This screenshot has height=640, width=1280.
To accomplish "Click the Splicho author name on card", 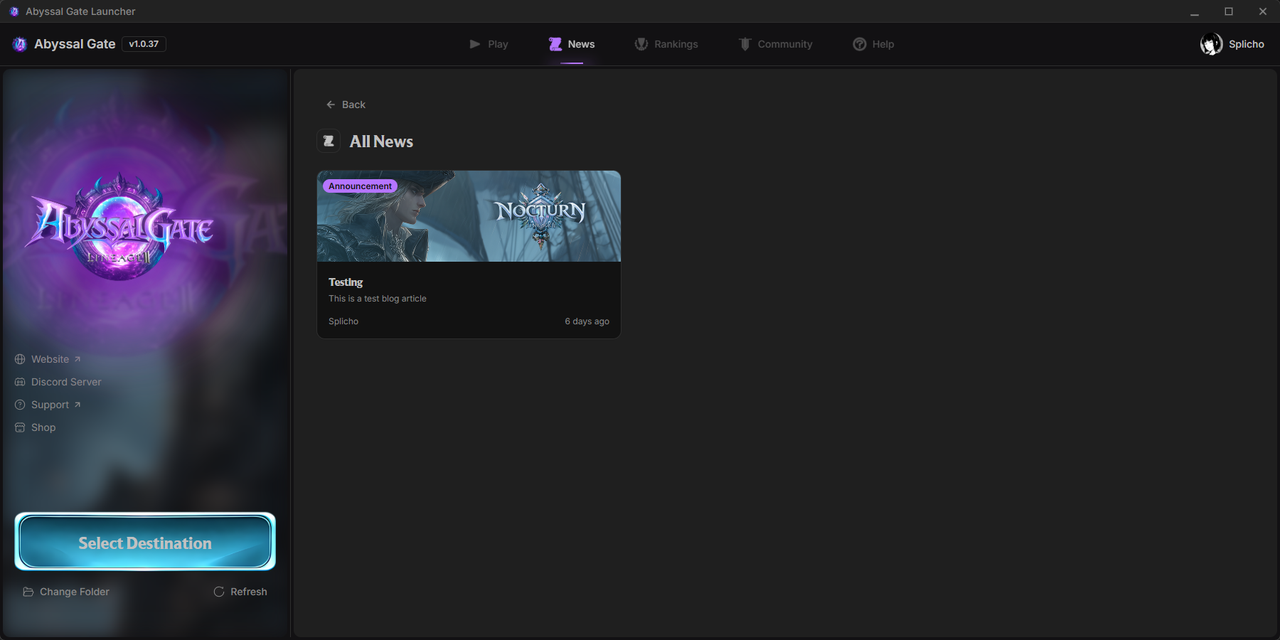I will click(343, 321).
